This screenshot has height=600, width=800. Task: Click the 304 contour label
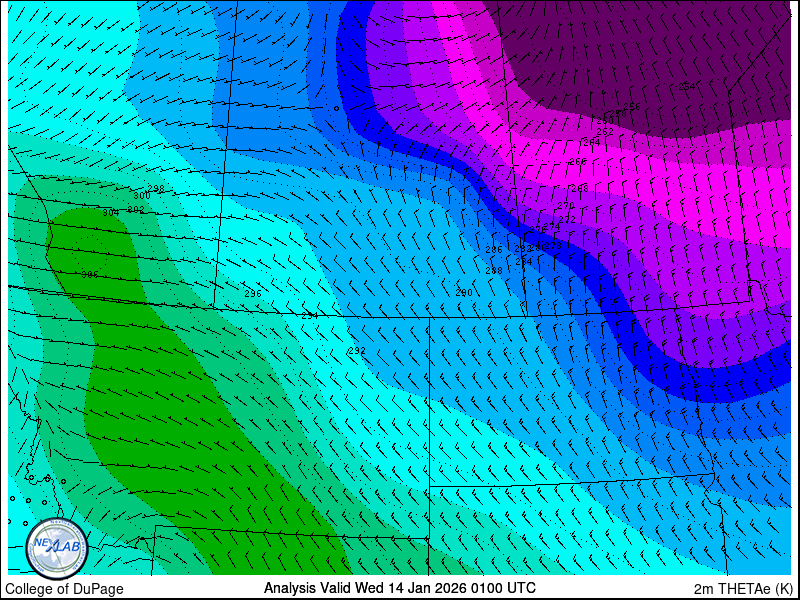point(111,213)
